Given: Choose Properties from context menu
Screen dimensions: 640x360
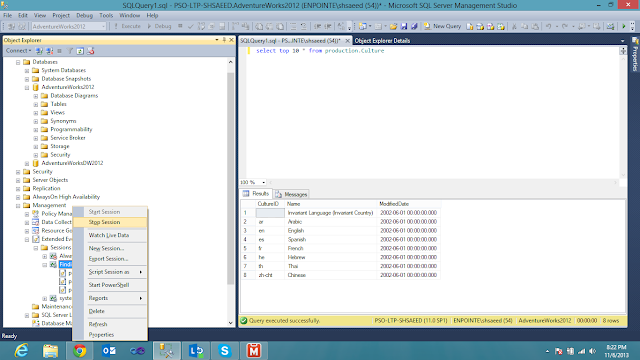Looking at the screenshot, I should click(x=110, y=335).
